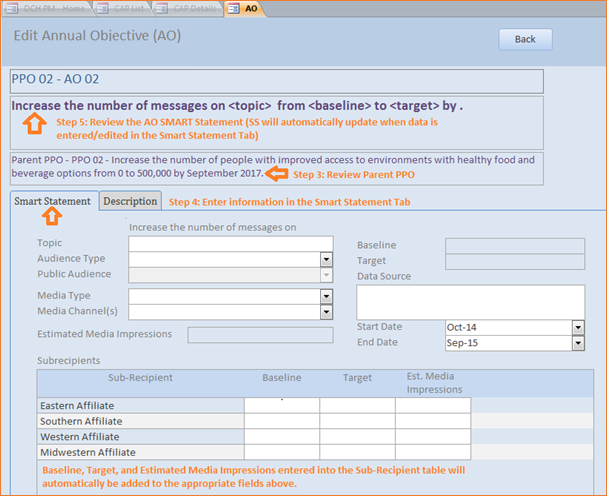Image resolution: width=607 pixels, height=496 pixels.
Task: Click the Subrecipients section label
Action: point(69,360)
